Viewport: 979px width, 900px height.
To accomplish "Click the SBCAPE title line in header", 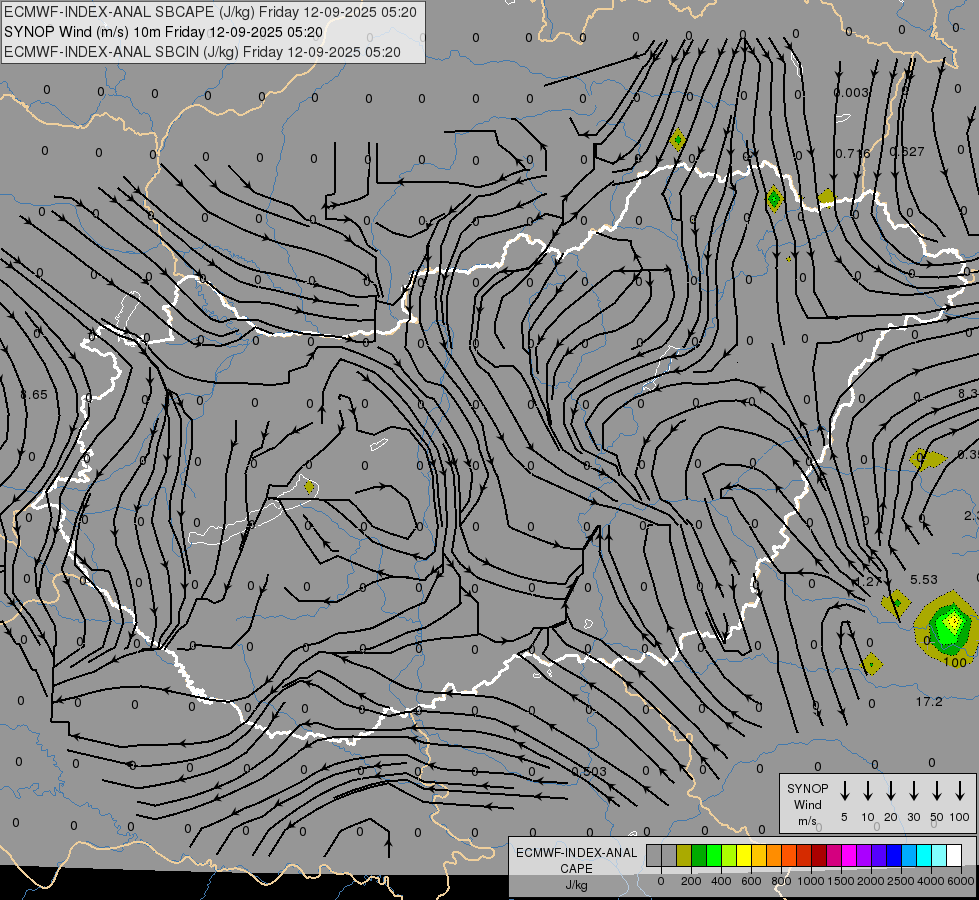I will pos(210,12).
